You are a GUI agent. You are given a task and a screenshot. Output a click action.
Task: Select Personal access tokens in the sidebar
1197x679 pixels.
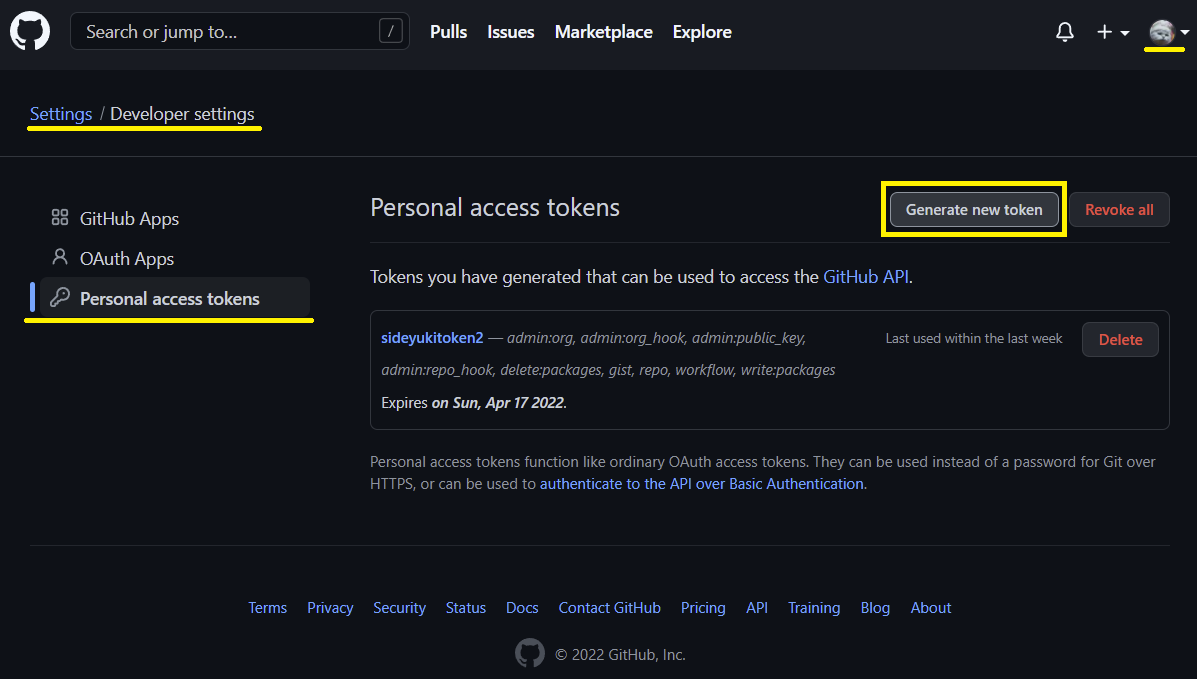[x=174, y=298]
